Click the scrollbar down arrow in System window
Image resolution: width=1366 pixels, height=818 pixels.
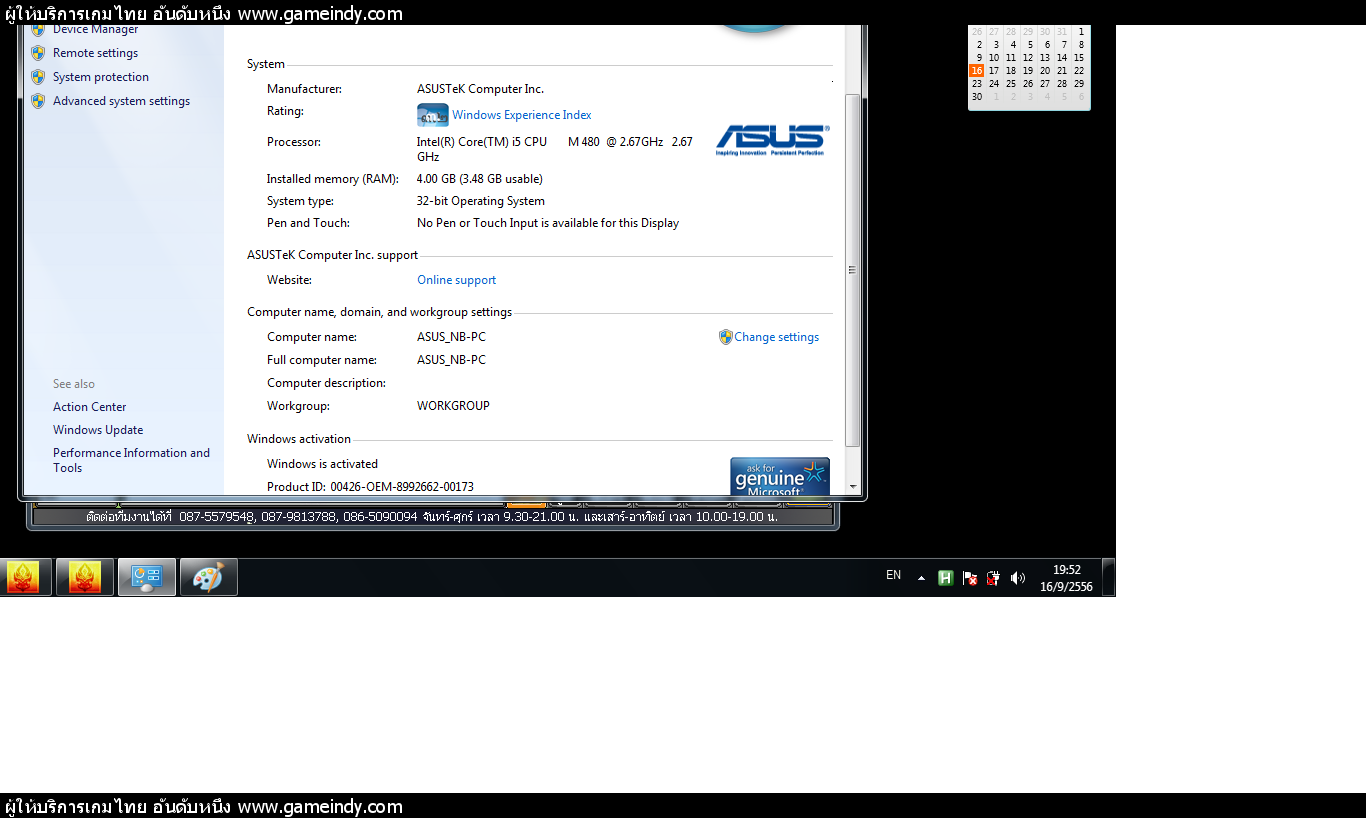[x=852, y=487]
